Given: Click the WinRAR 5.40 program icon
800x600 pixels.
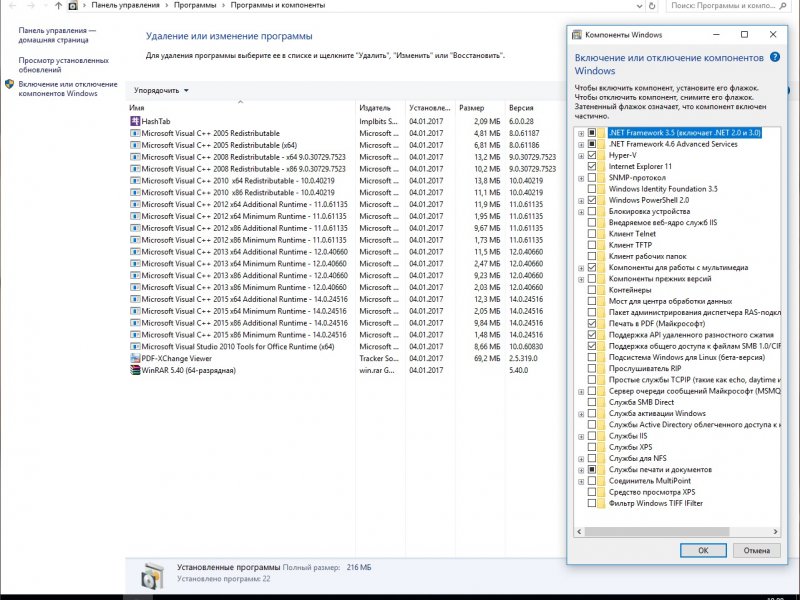Looking at the screenshot, I should 135,370.
